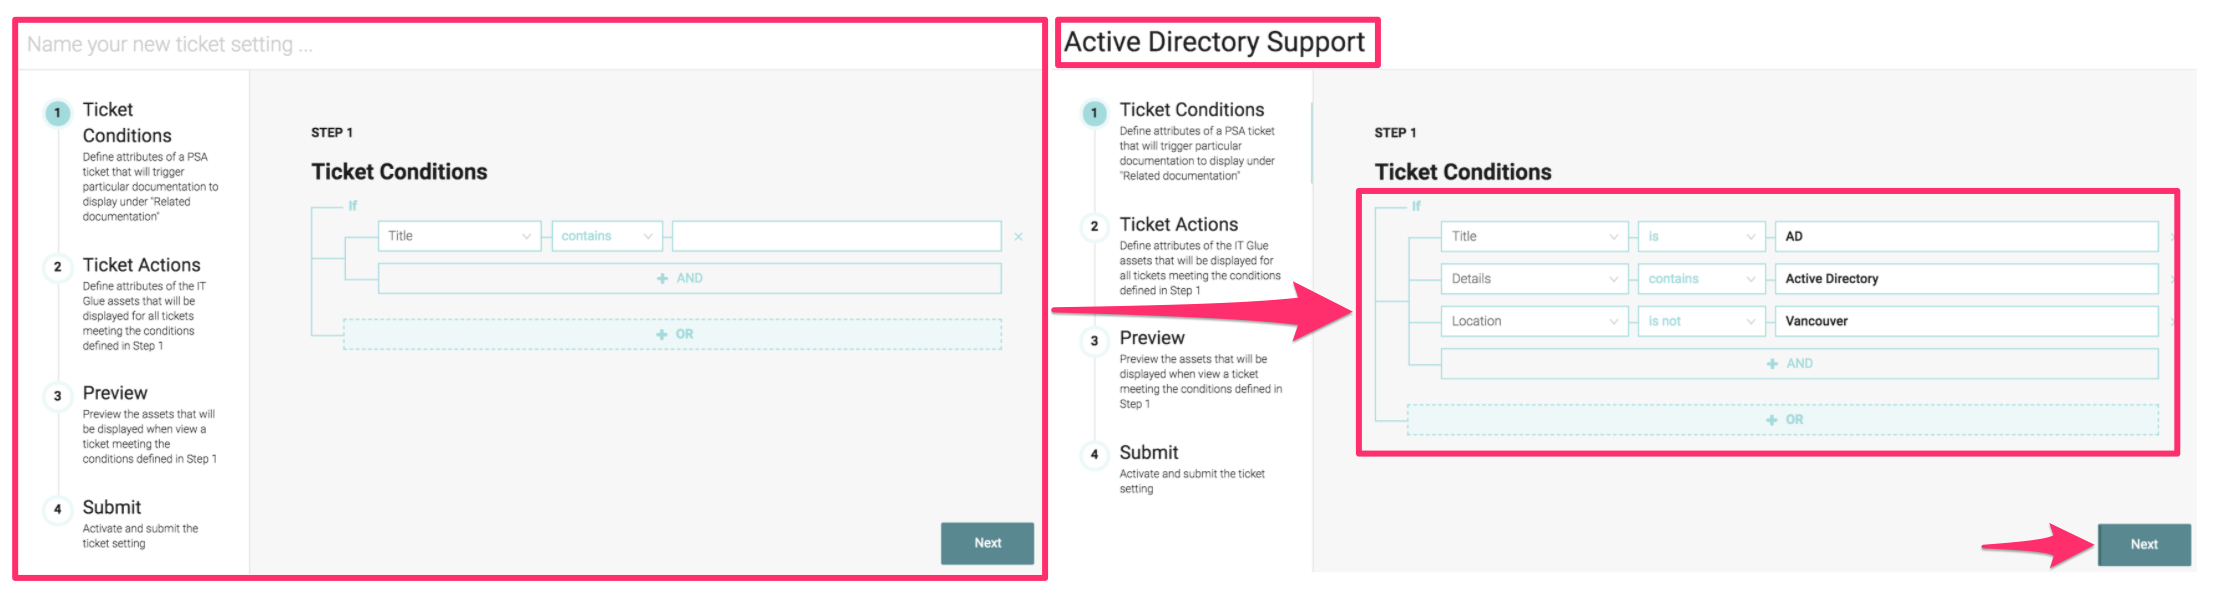The width and height of the screenshot is (2236, 610).
Task: Click the step 2 circle in the Active Directory Support wizard
Action: coord(1094,227)
